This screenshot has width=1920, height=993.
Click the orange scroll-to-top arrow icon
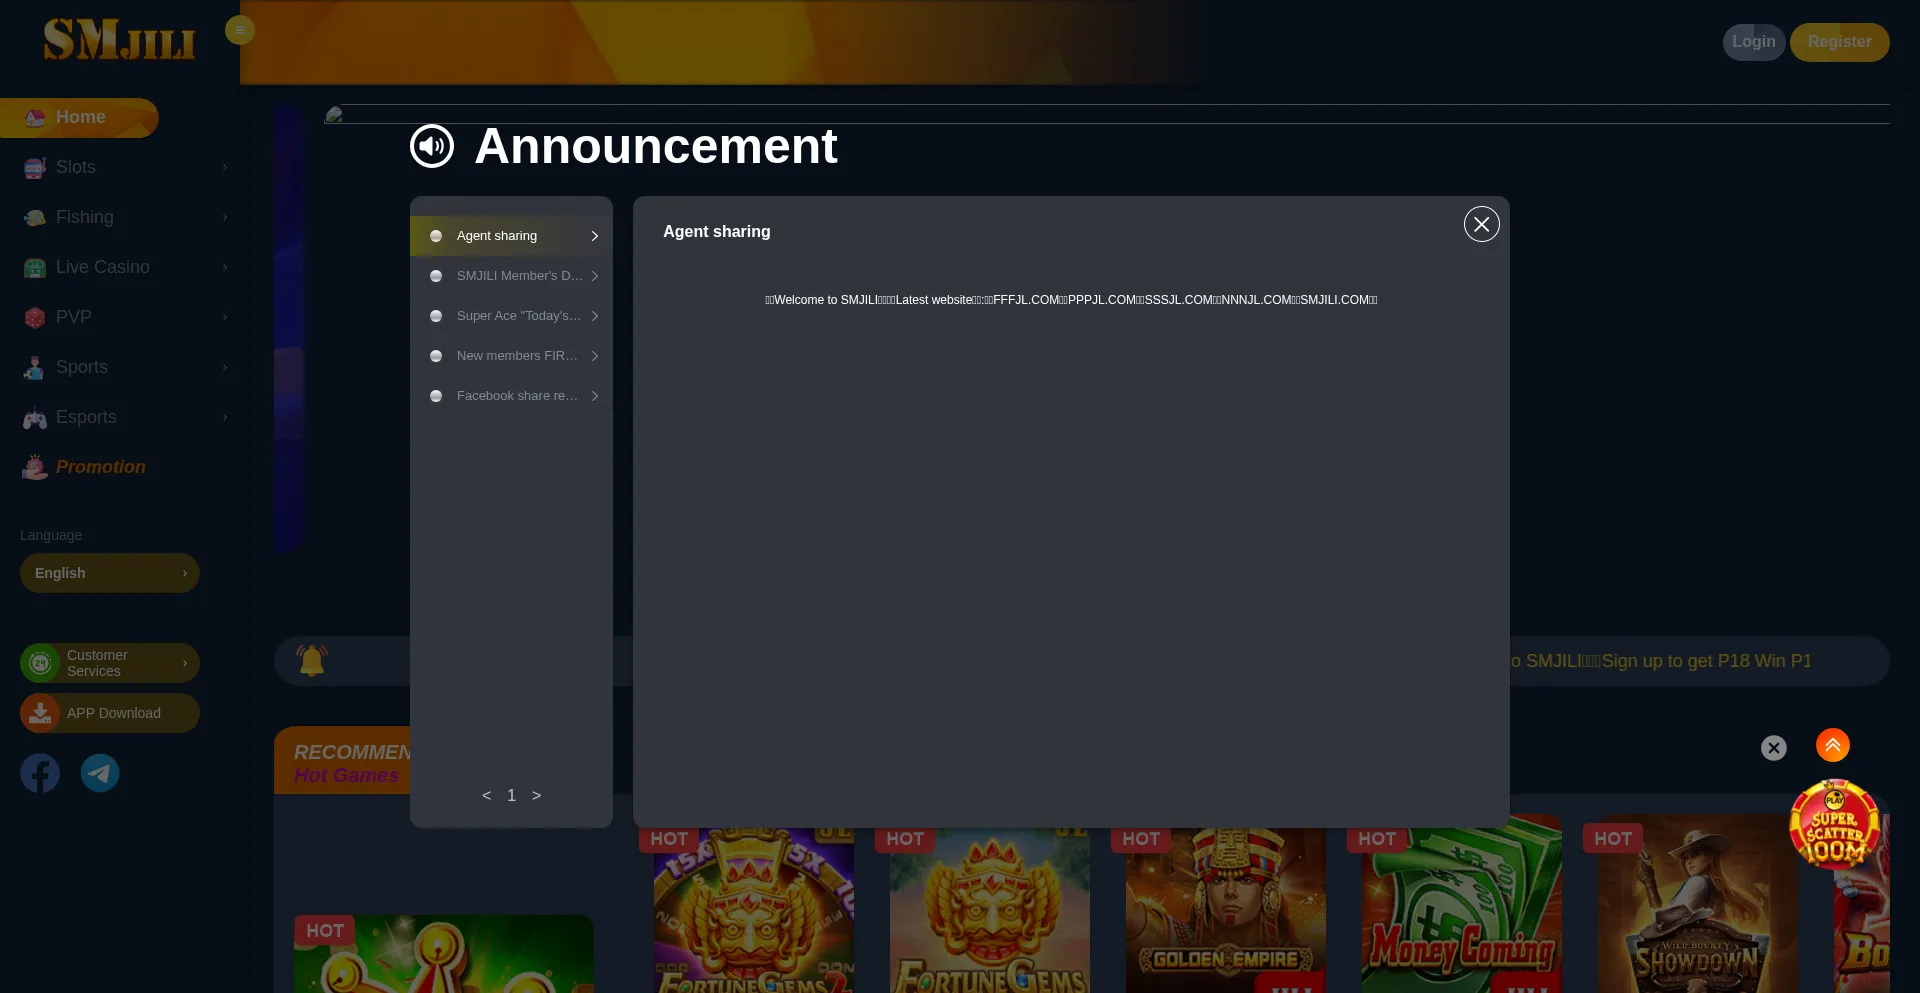[1832, 745]
